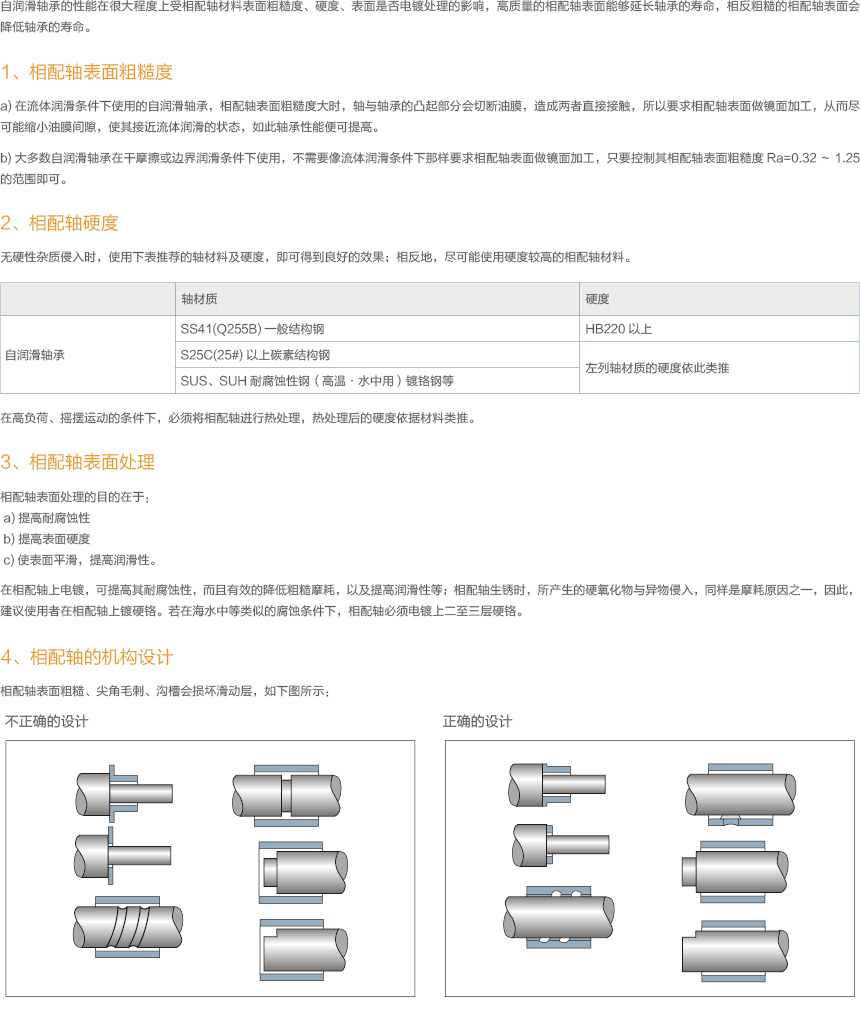Click the paragraph starting a) 在流体润滑条件下
This screenshot has height=1024, width=860.
430,116
